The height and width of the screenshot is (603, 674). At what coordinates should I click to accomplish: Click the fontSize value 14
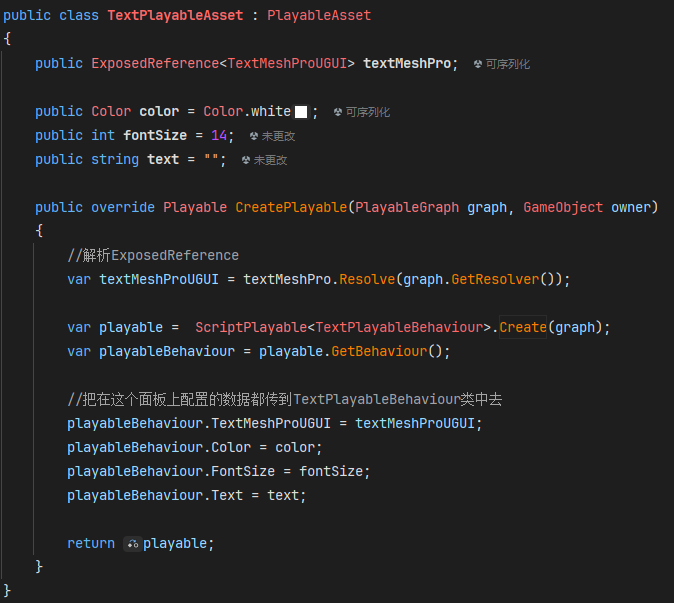pyautogui.click(x=219, y=136)
